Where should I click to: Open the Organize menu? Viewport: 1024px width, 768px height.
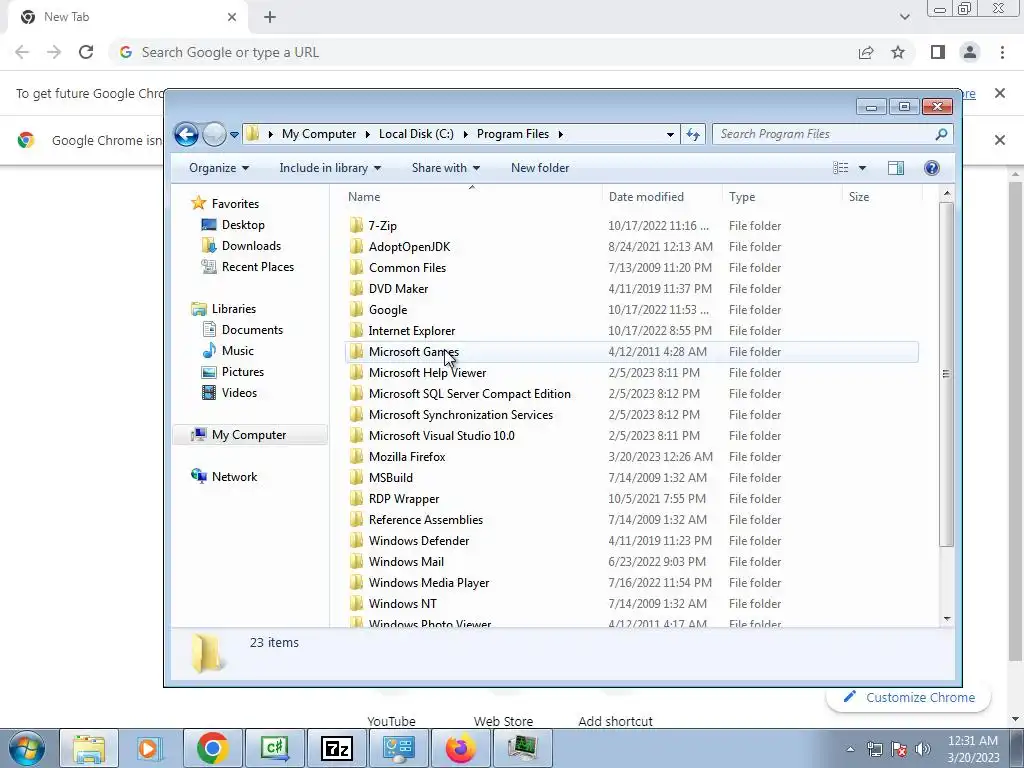pos(219,168)
